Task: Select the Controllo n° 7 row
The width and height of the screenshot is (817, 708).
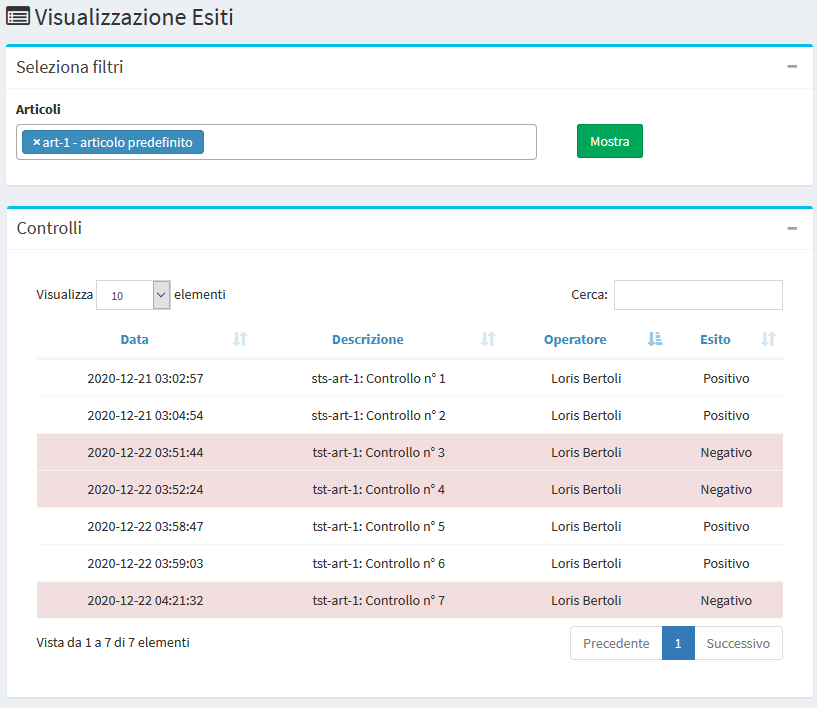Action: pos(410,600)
